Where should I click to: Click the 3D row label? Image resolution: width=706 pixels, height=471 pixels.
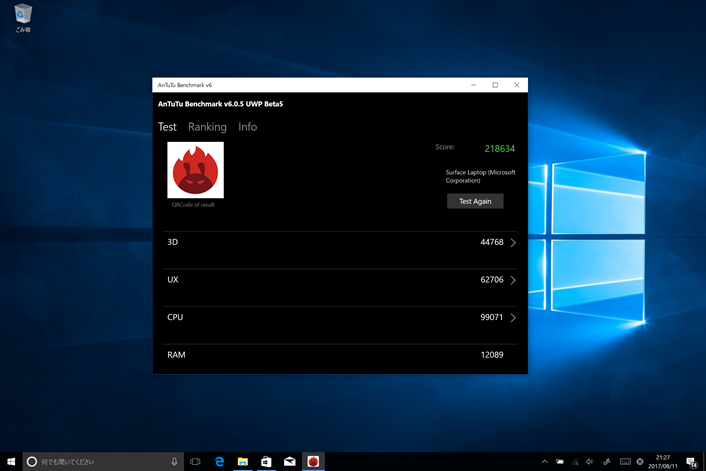pyautogui.click(x=172, y=242)
